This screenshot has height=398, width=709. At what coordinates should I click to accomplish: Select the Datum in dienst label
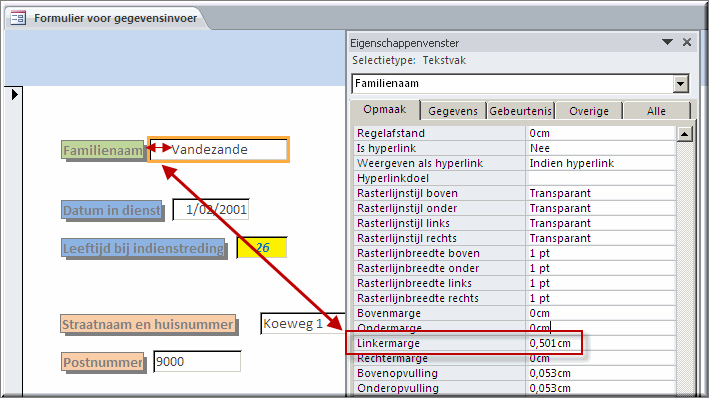coord(112,210)
